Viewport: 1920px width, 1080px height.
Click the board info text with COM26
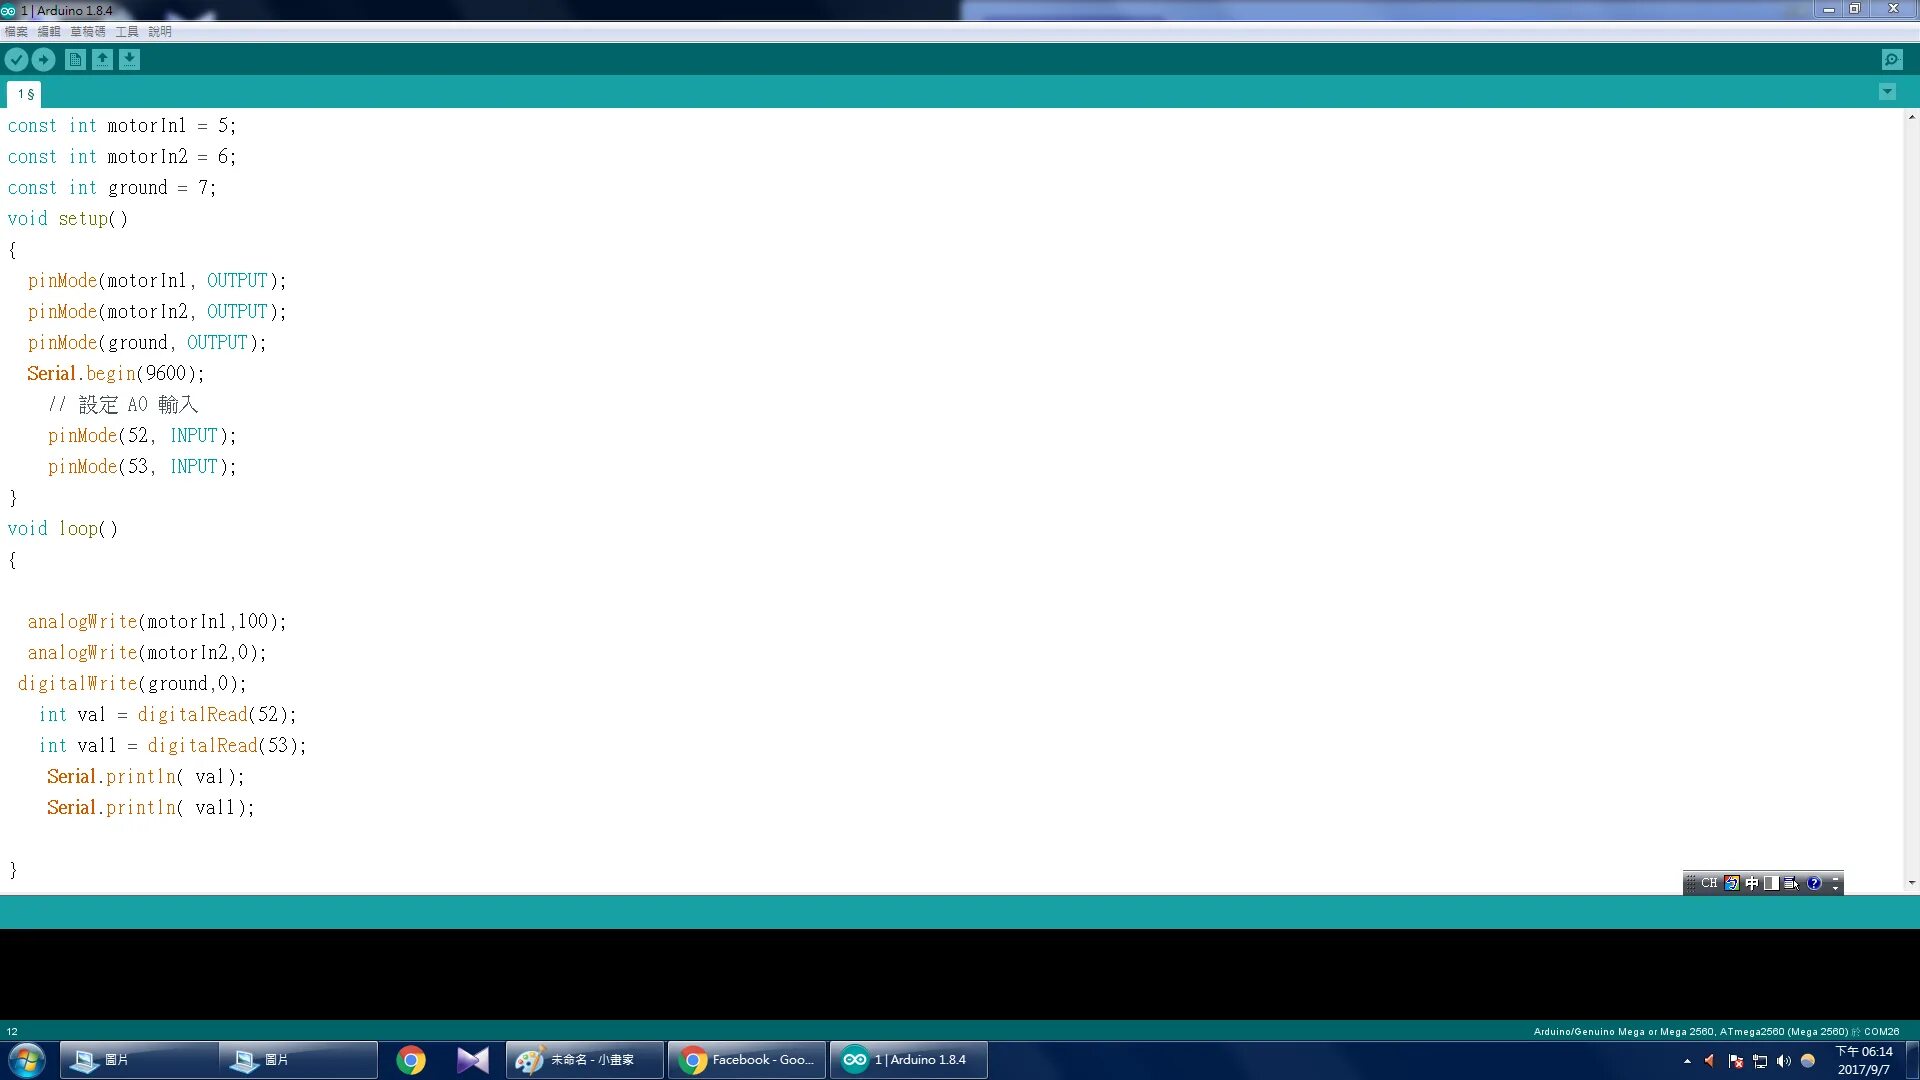tap(1716, 1031)
